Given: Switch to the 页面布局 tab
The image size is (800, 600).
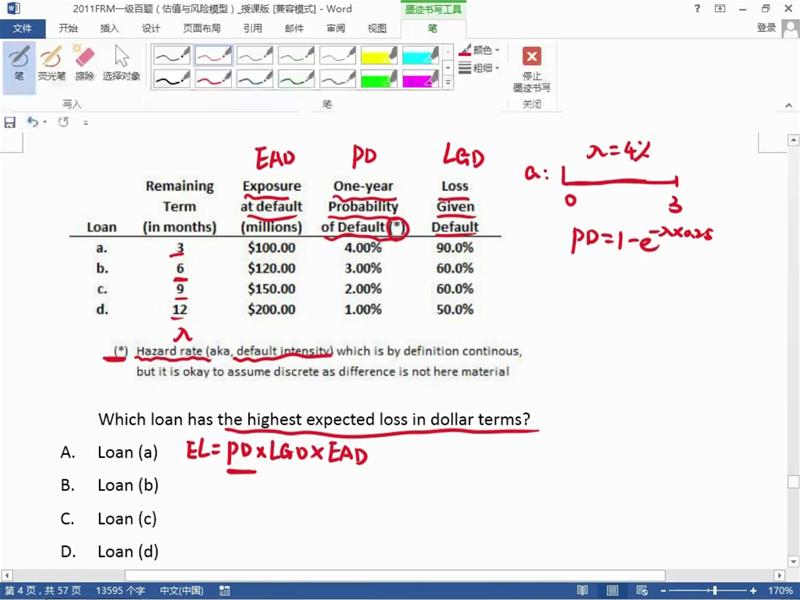Looking at the screenshot, I should click(x=202, y=28).
